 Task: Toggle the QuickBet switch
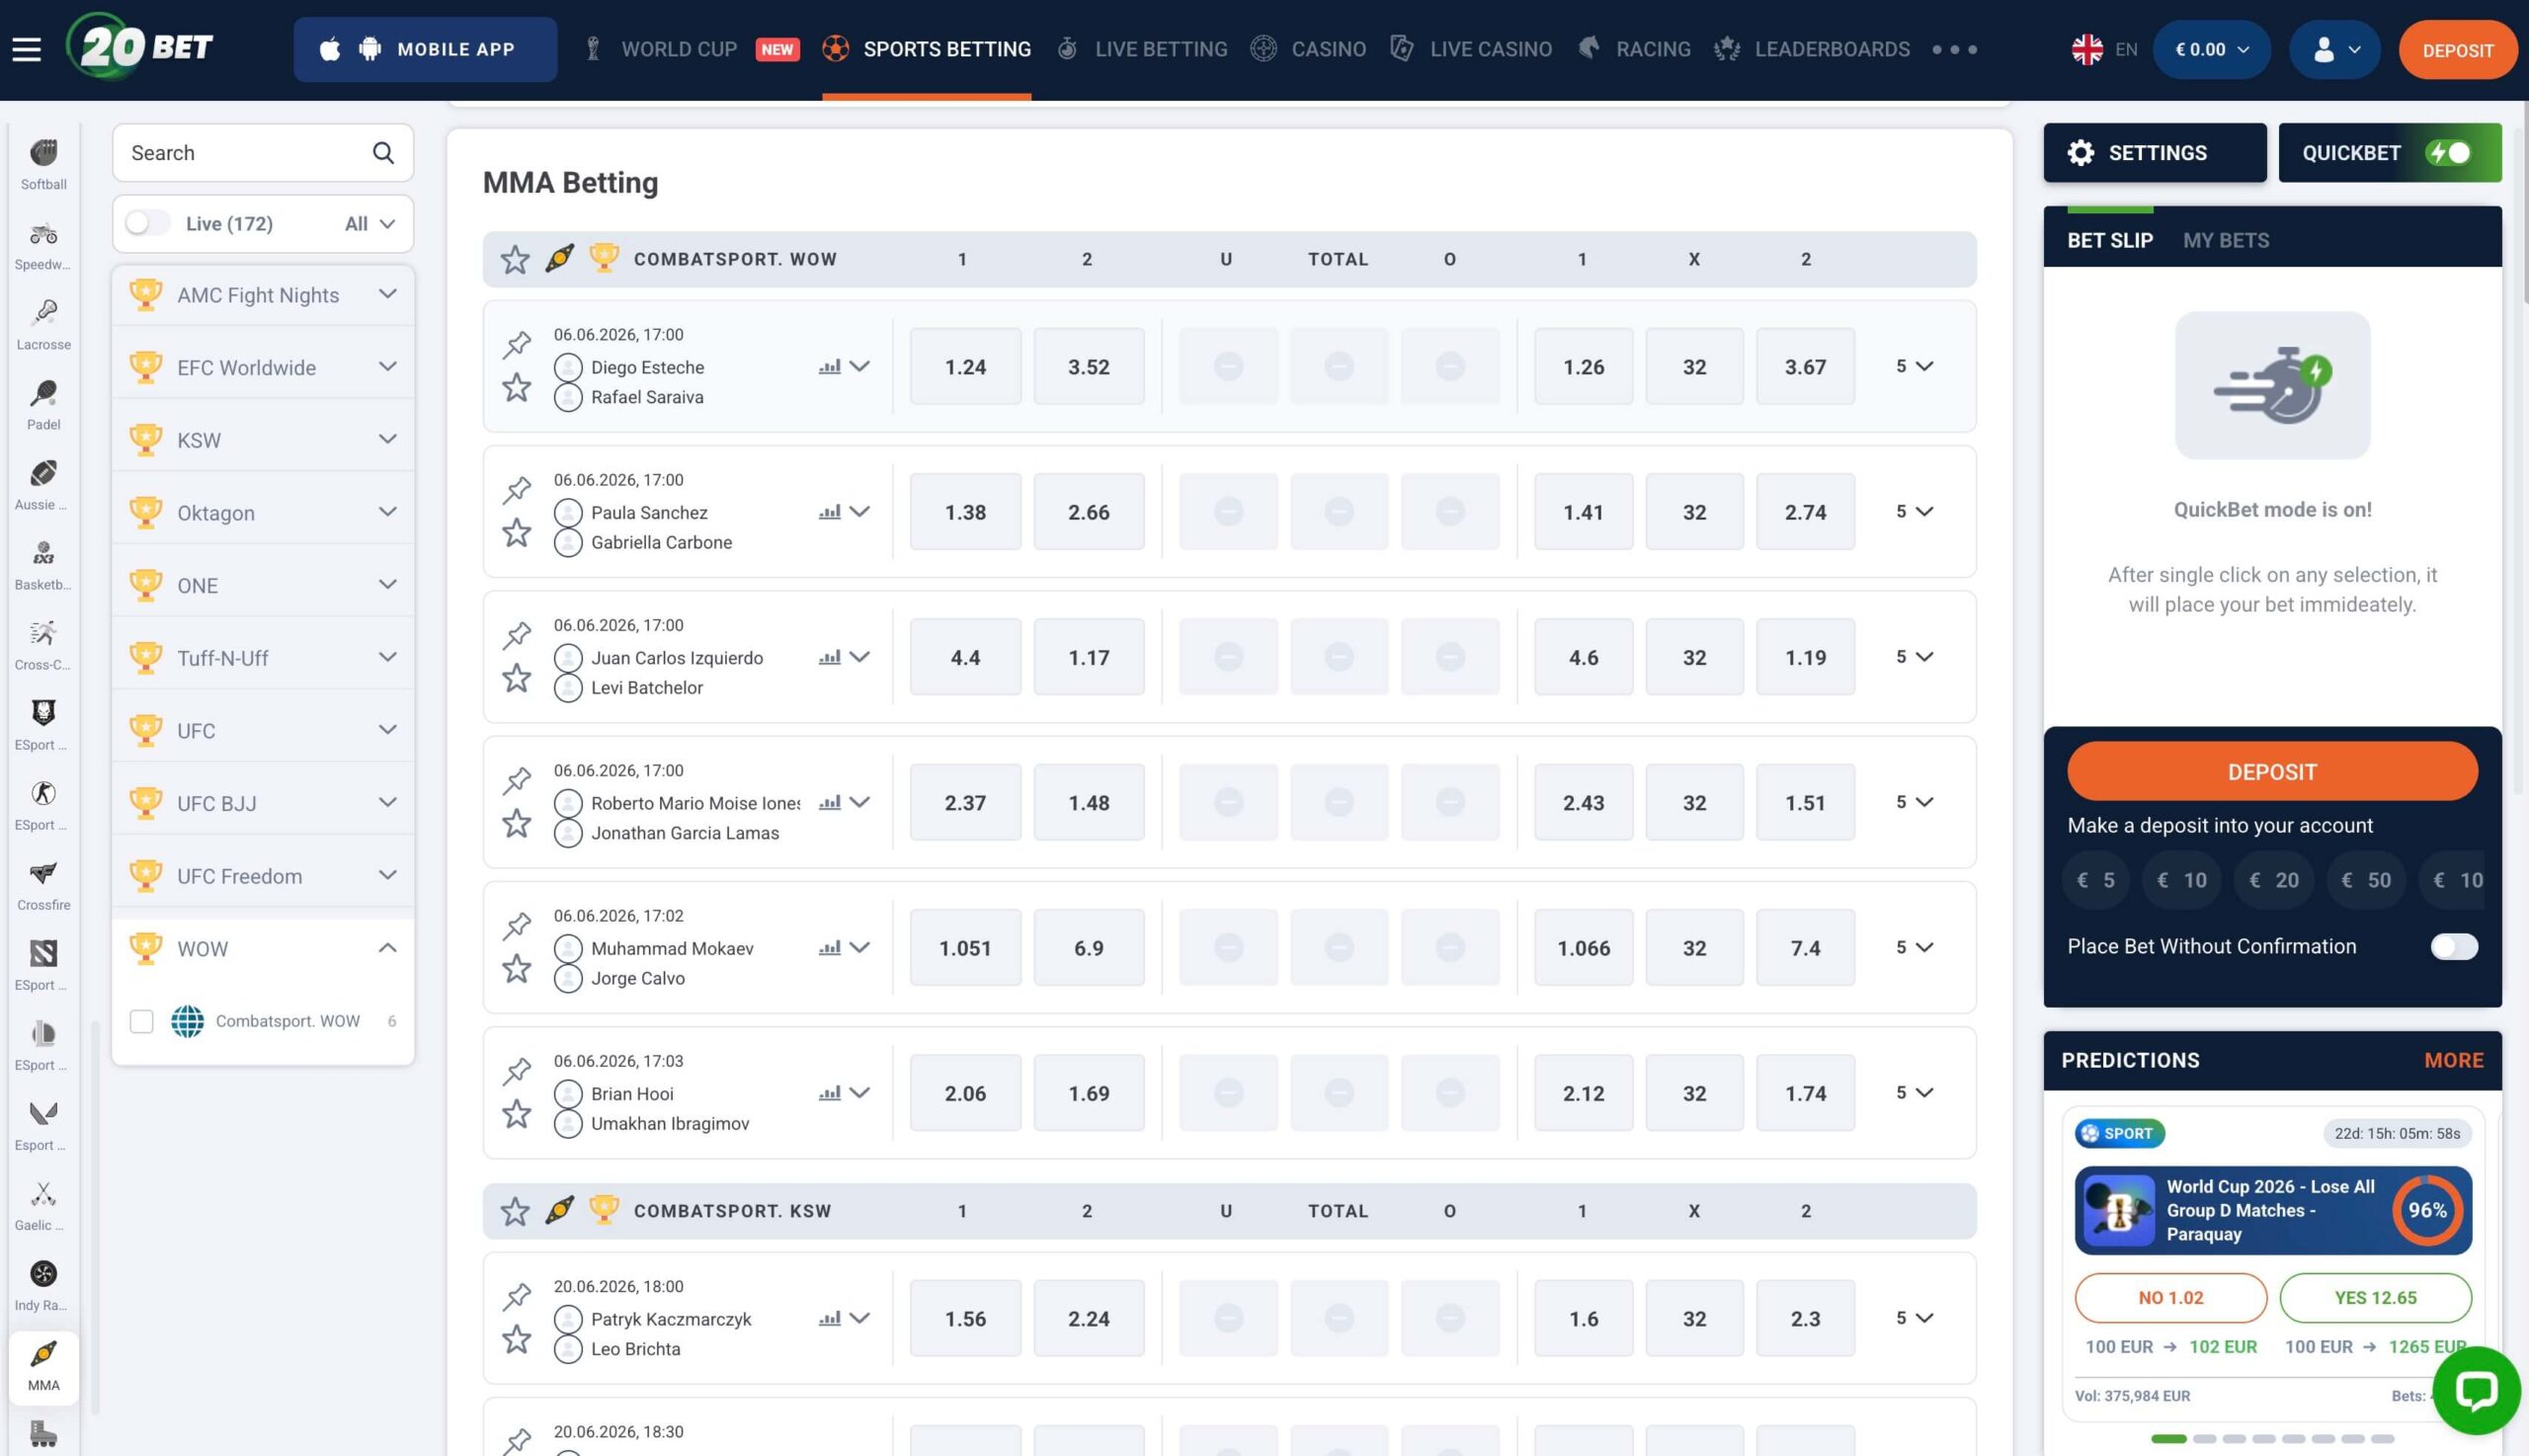click(2450, 153)
